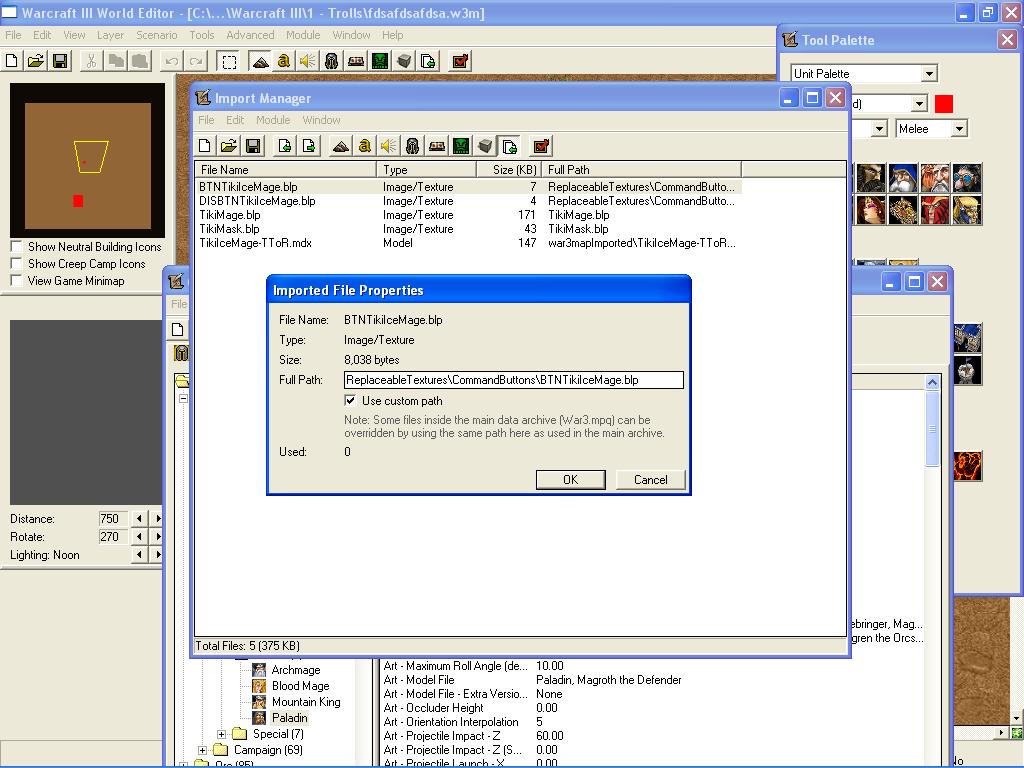Select Blood Mage in unit tree

pyautogui.click(x=300, y=686)
